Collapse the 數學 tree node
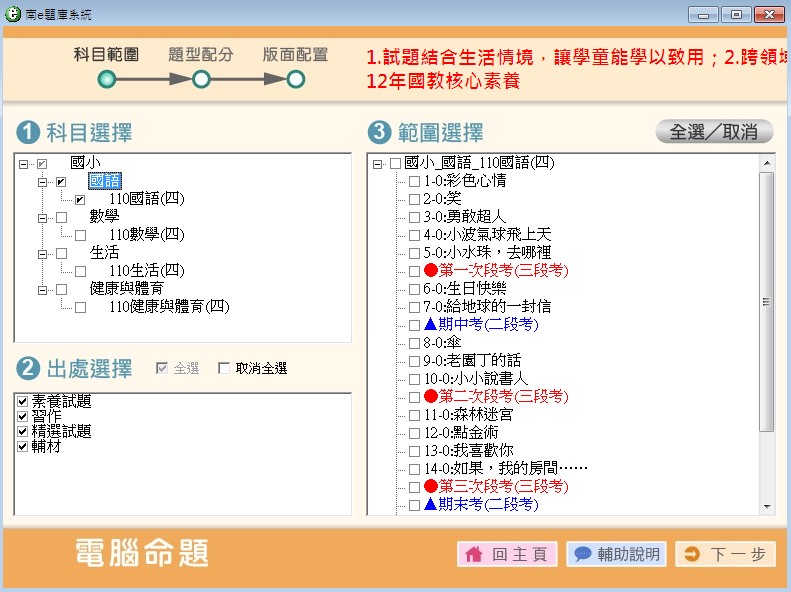 pyautogui.click(x=42, y=218)
